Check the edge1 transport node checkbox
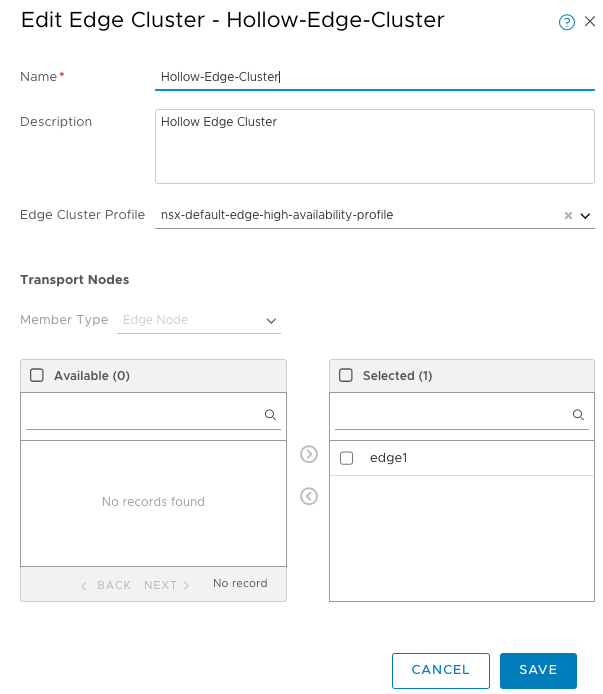Viewport: 603px width, 694px height. (347, 458)
